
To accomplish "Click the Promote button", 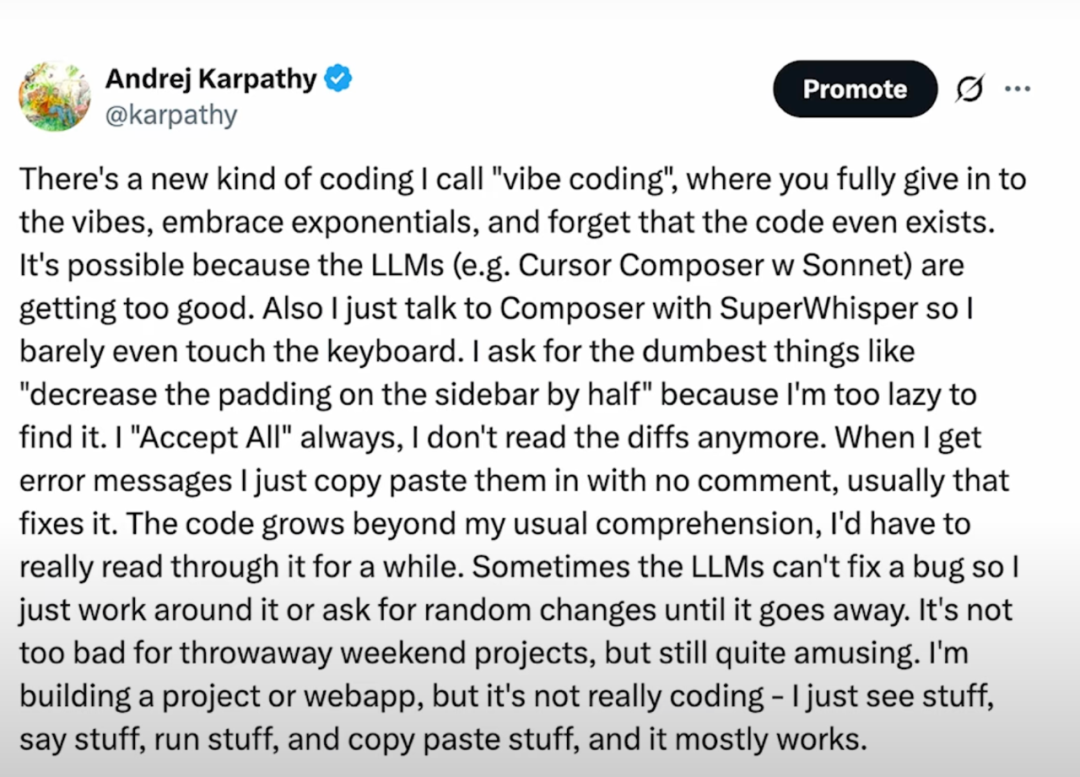I will (855, 89).
